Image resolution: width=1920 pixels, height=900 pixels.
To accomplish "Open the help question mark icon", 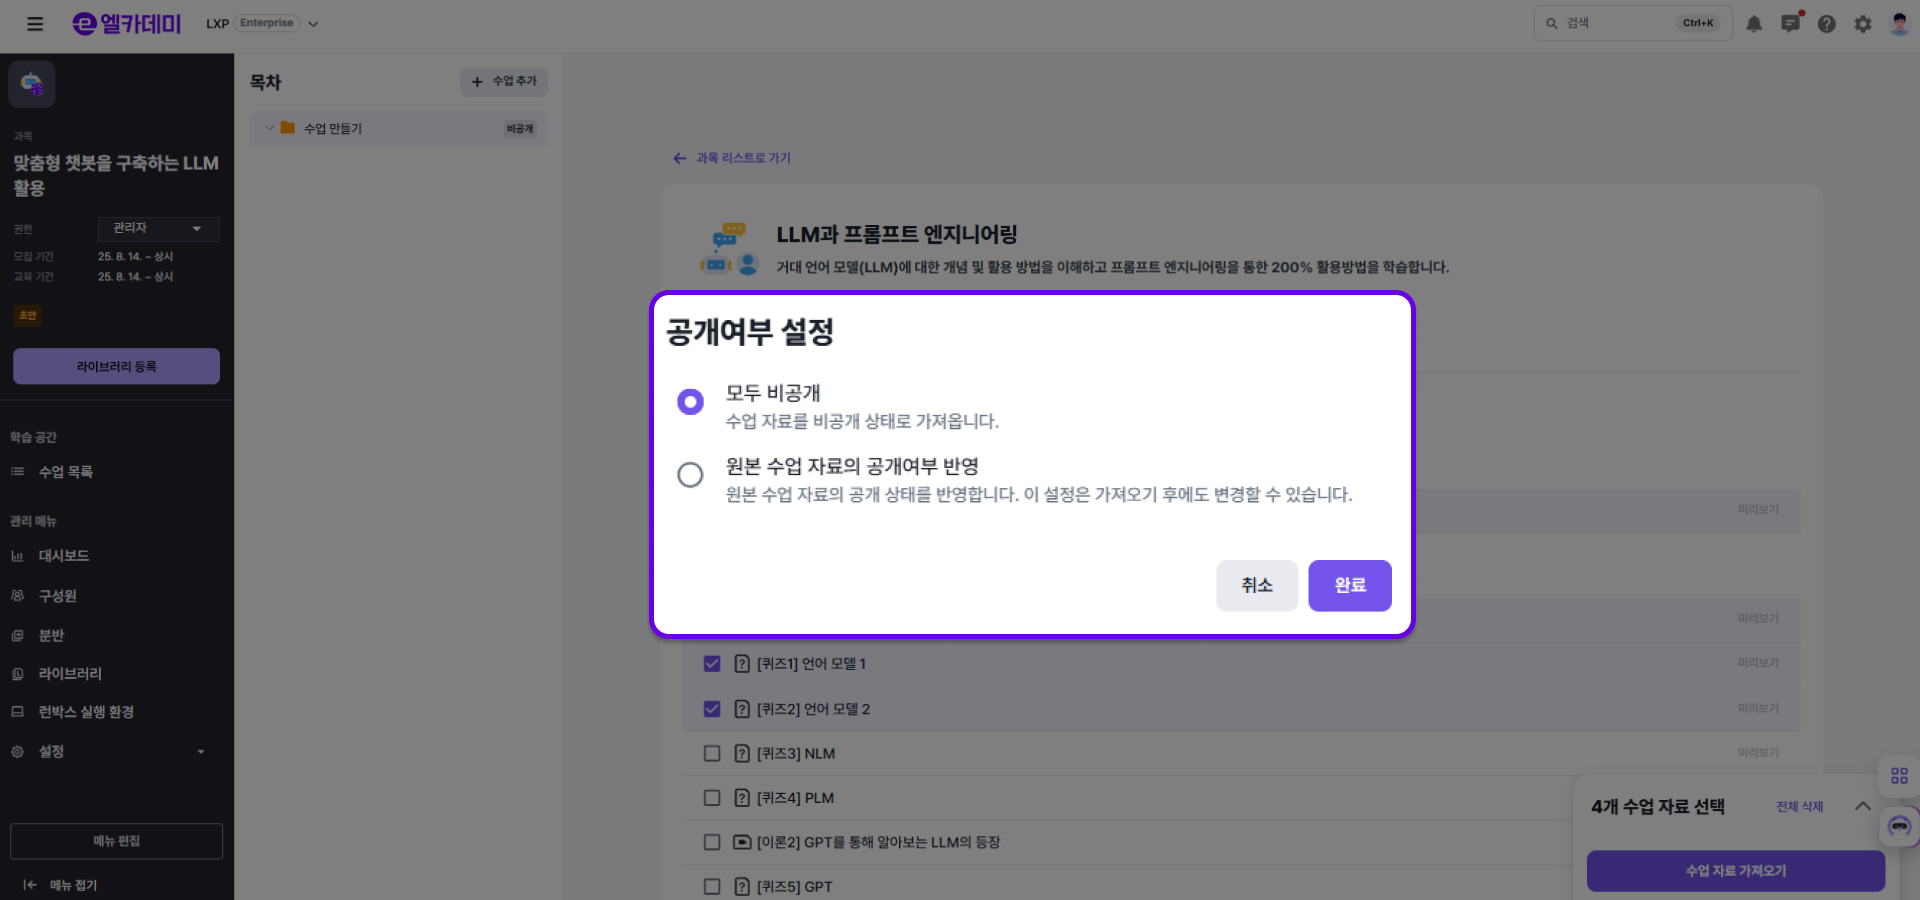I will (1826, 24).
